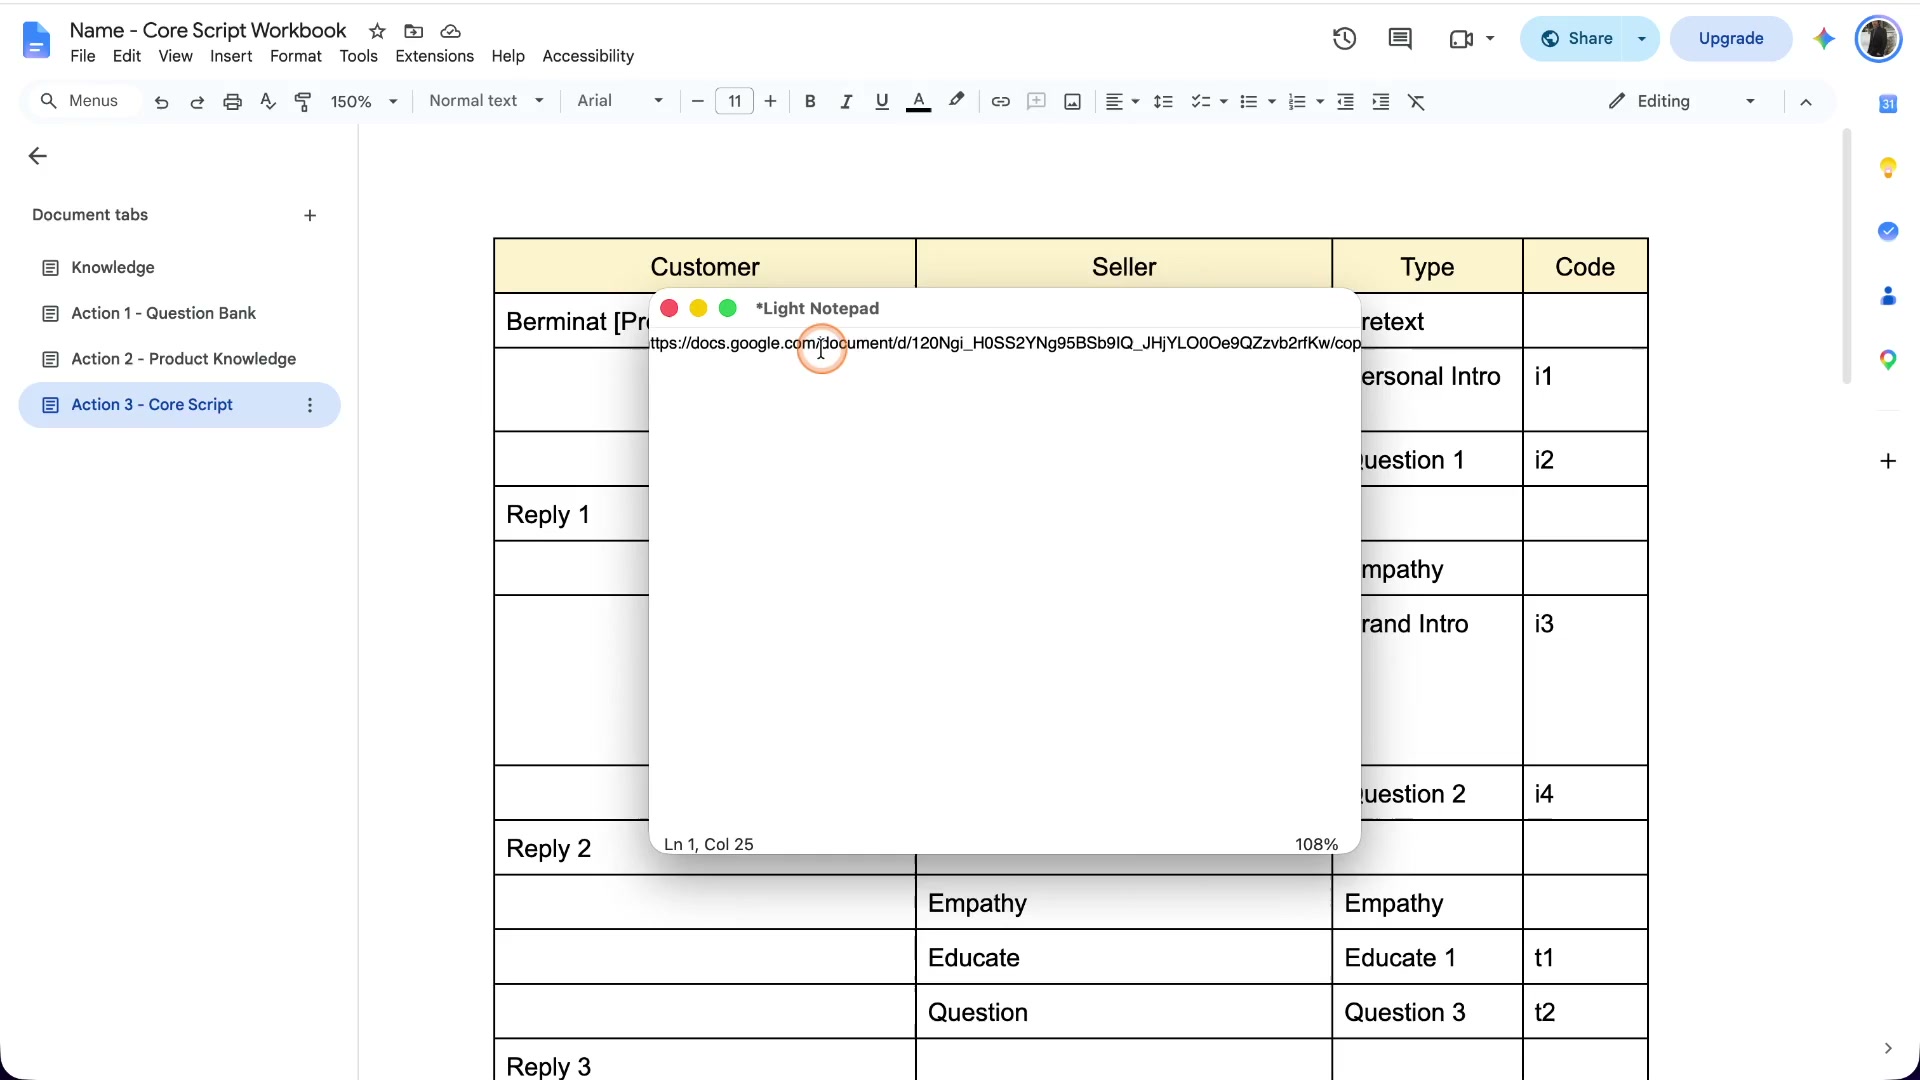
Task: Open the line spacing options
Action: tap(1163, 102)
